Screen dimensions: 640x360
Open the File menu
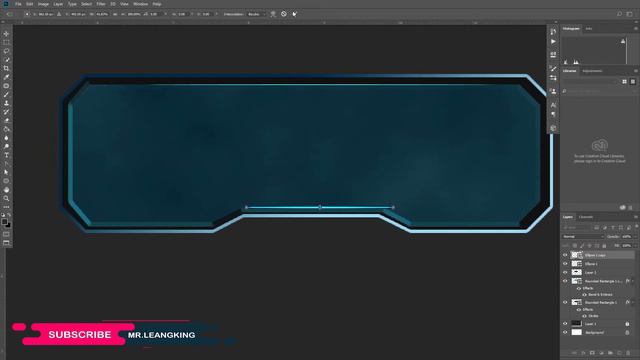[18, 4]
